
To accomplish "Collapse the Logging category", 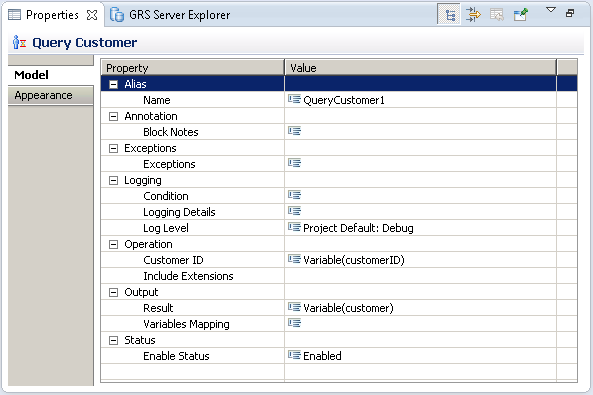I will click(113, 180).
